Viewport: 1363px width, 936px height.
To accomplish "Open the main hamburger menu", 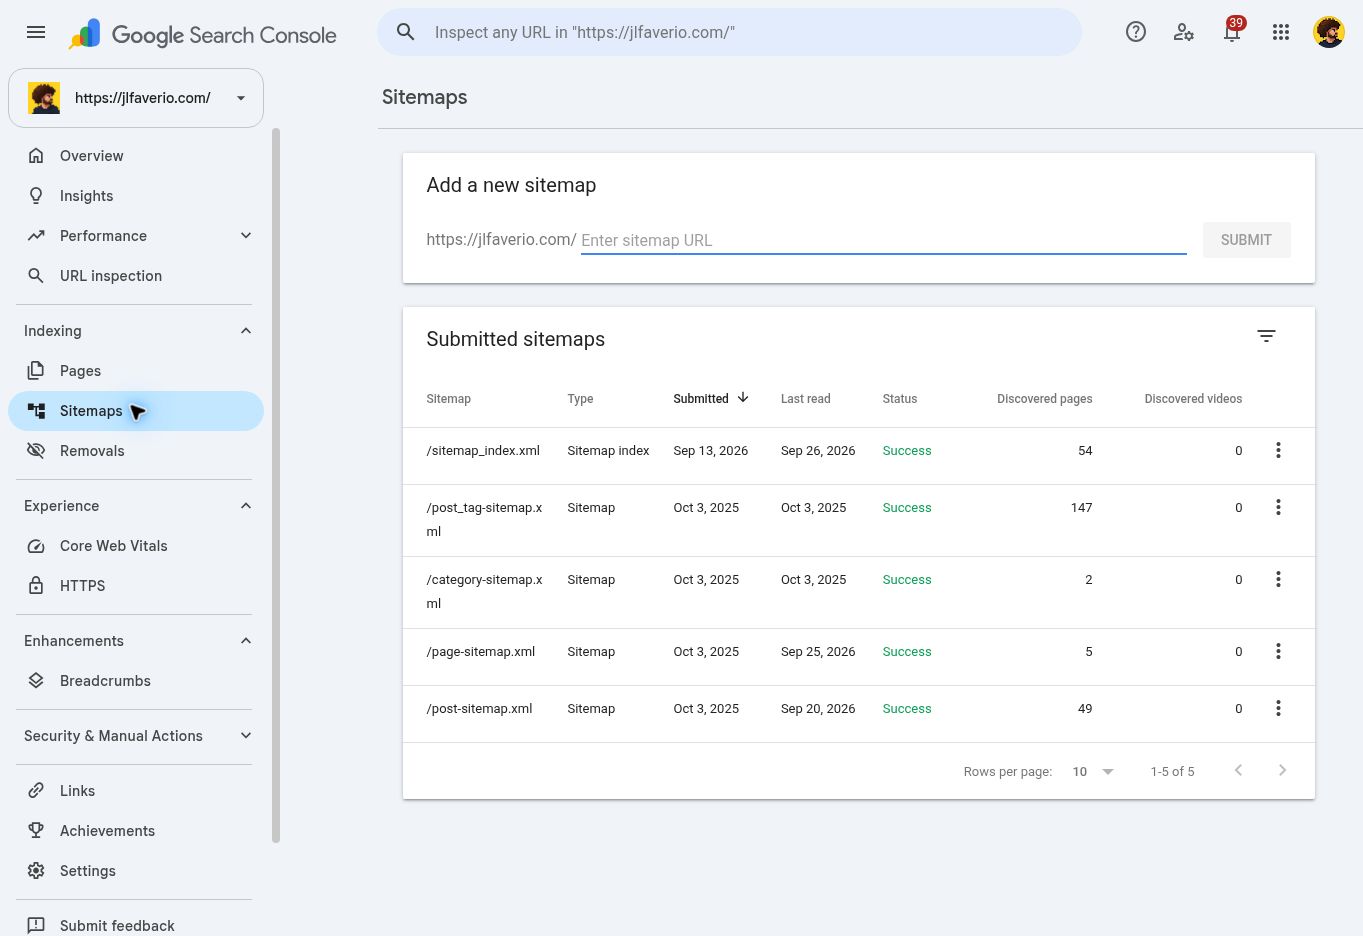I will tap(36, 32).
